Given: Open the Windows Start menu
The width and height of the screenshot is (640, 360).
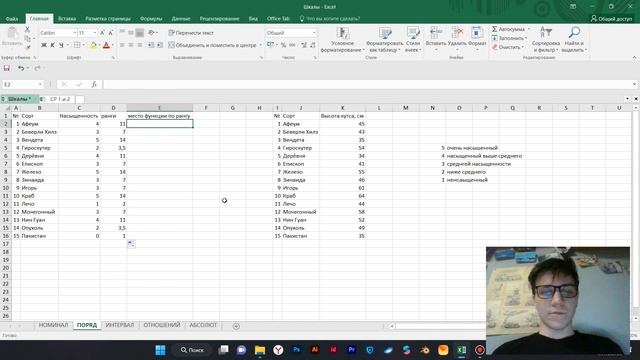Looking at the screenshot, I should coord(160,350).
